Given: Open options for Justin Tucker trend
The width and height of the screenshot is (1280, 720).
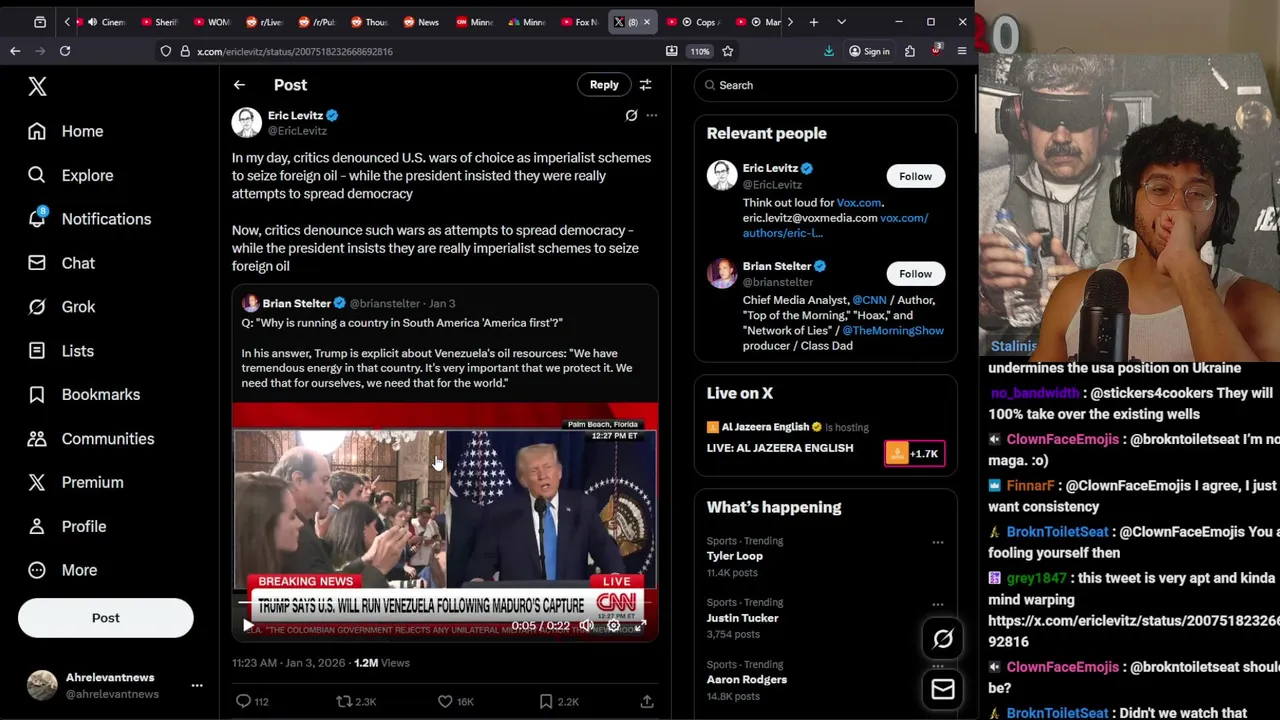Looking at the screenshot, I should [938, 604].
